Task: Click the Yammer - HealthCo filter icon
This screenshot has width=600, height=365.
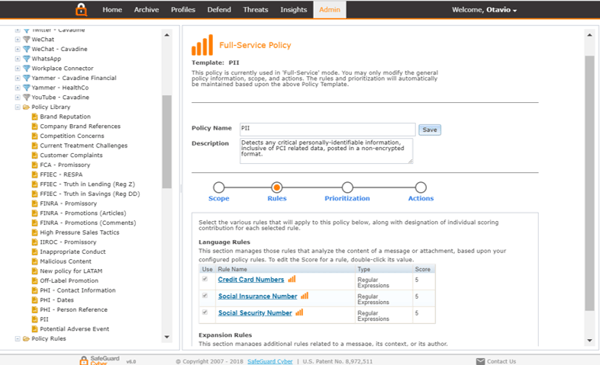Action: click(x=26, y=88)
